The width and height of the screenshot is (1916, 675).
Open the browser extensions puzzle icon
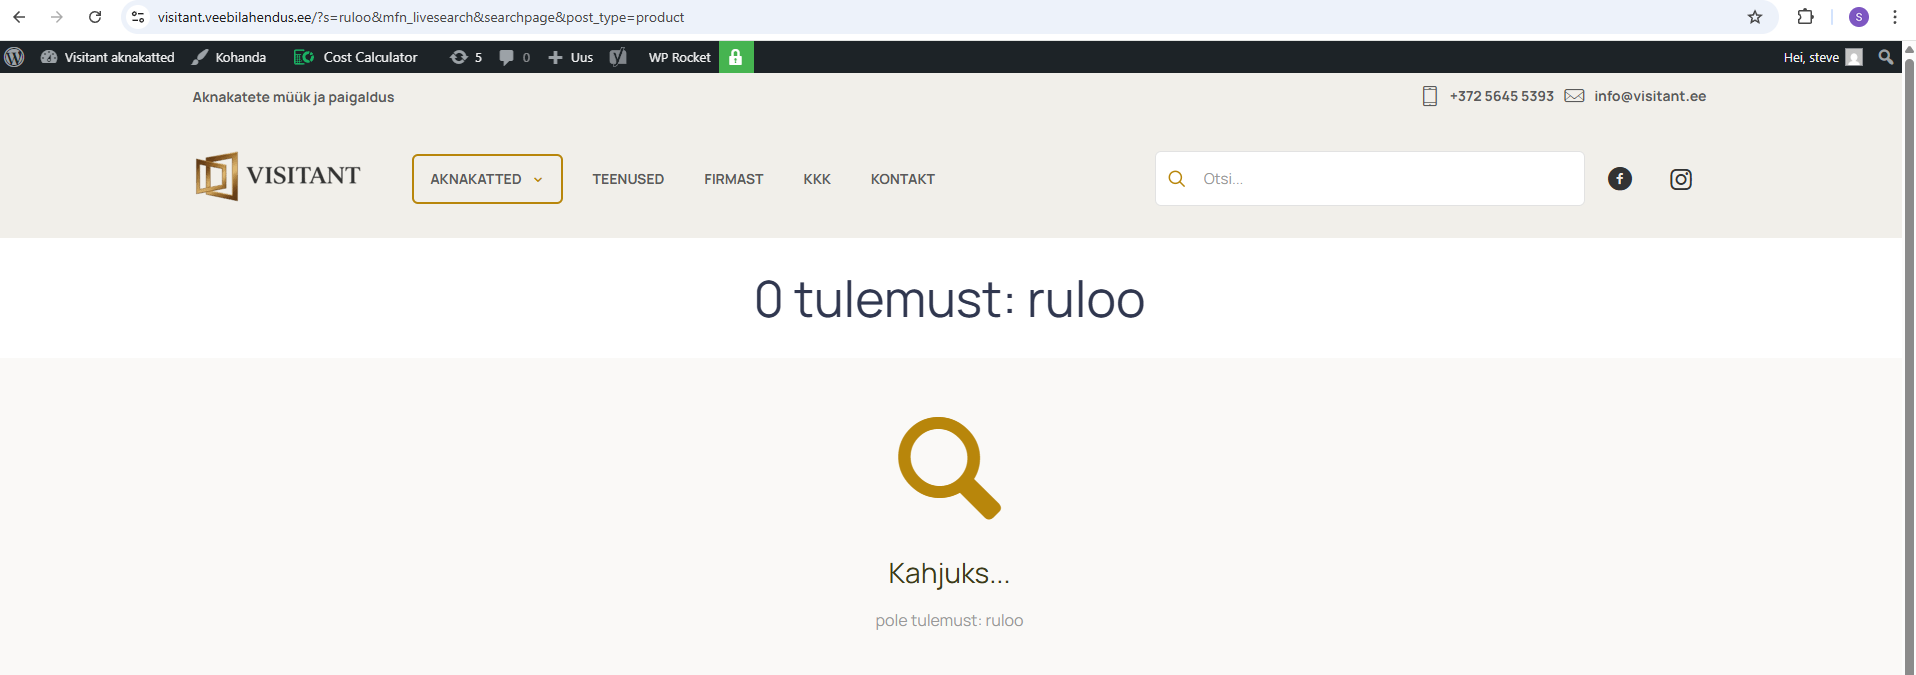point(1805,17)
